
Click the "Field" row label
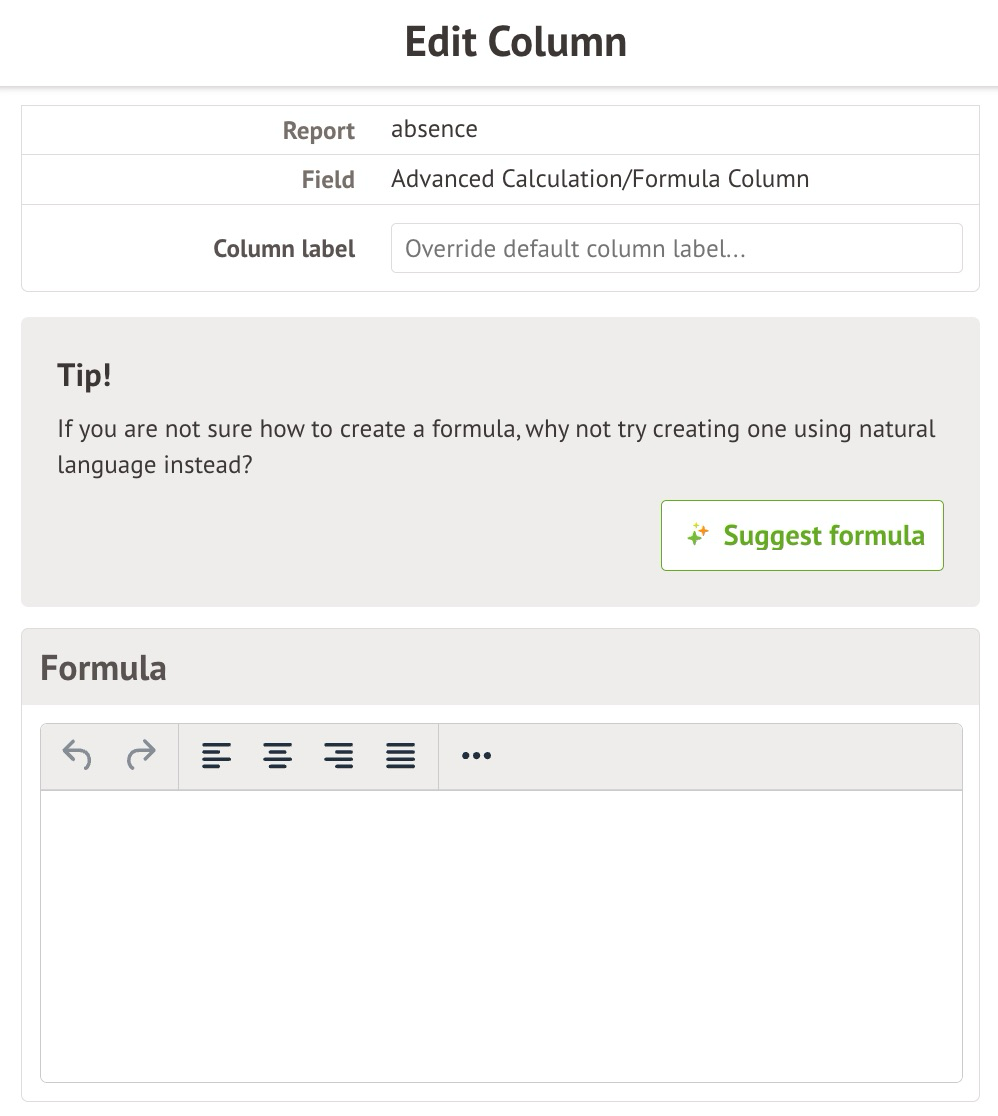pyautogui.click(x=328, y=180)
